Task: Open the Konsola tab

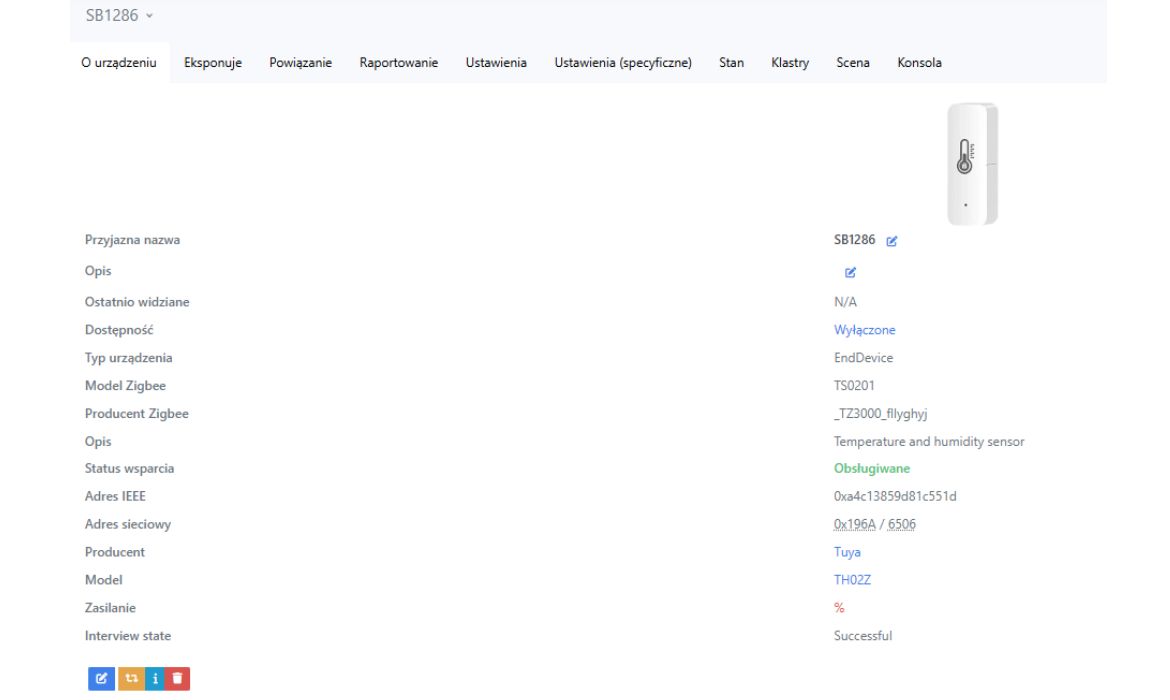Action: click(x=919, y=63)
